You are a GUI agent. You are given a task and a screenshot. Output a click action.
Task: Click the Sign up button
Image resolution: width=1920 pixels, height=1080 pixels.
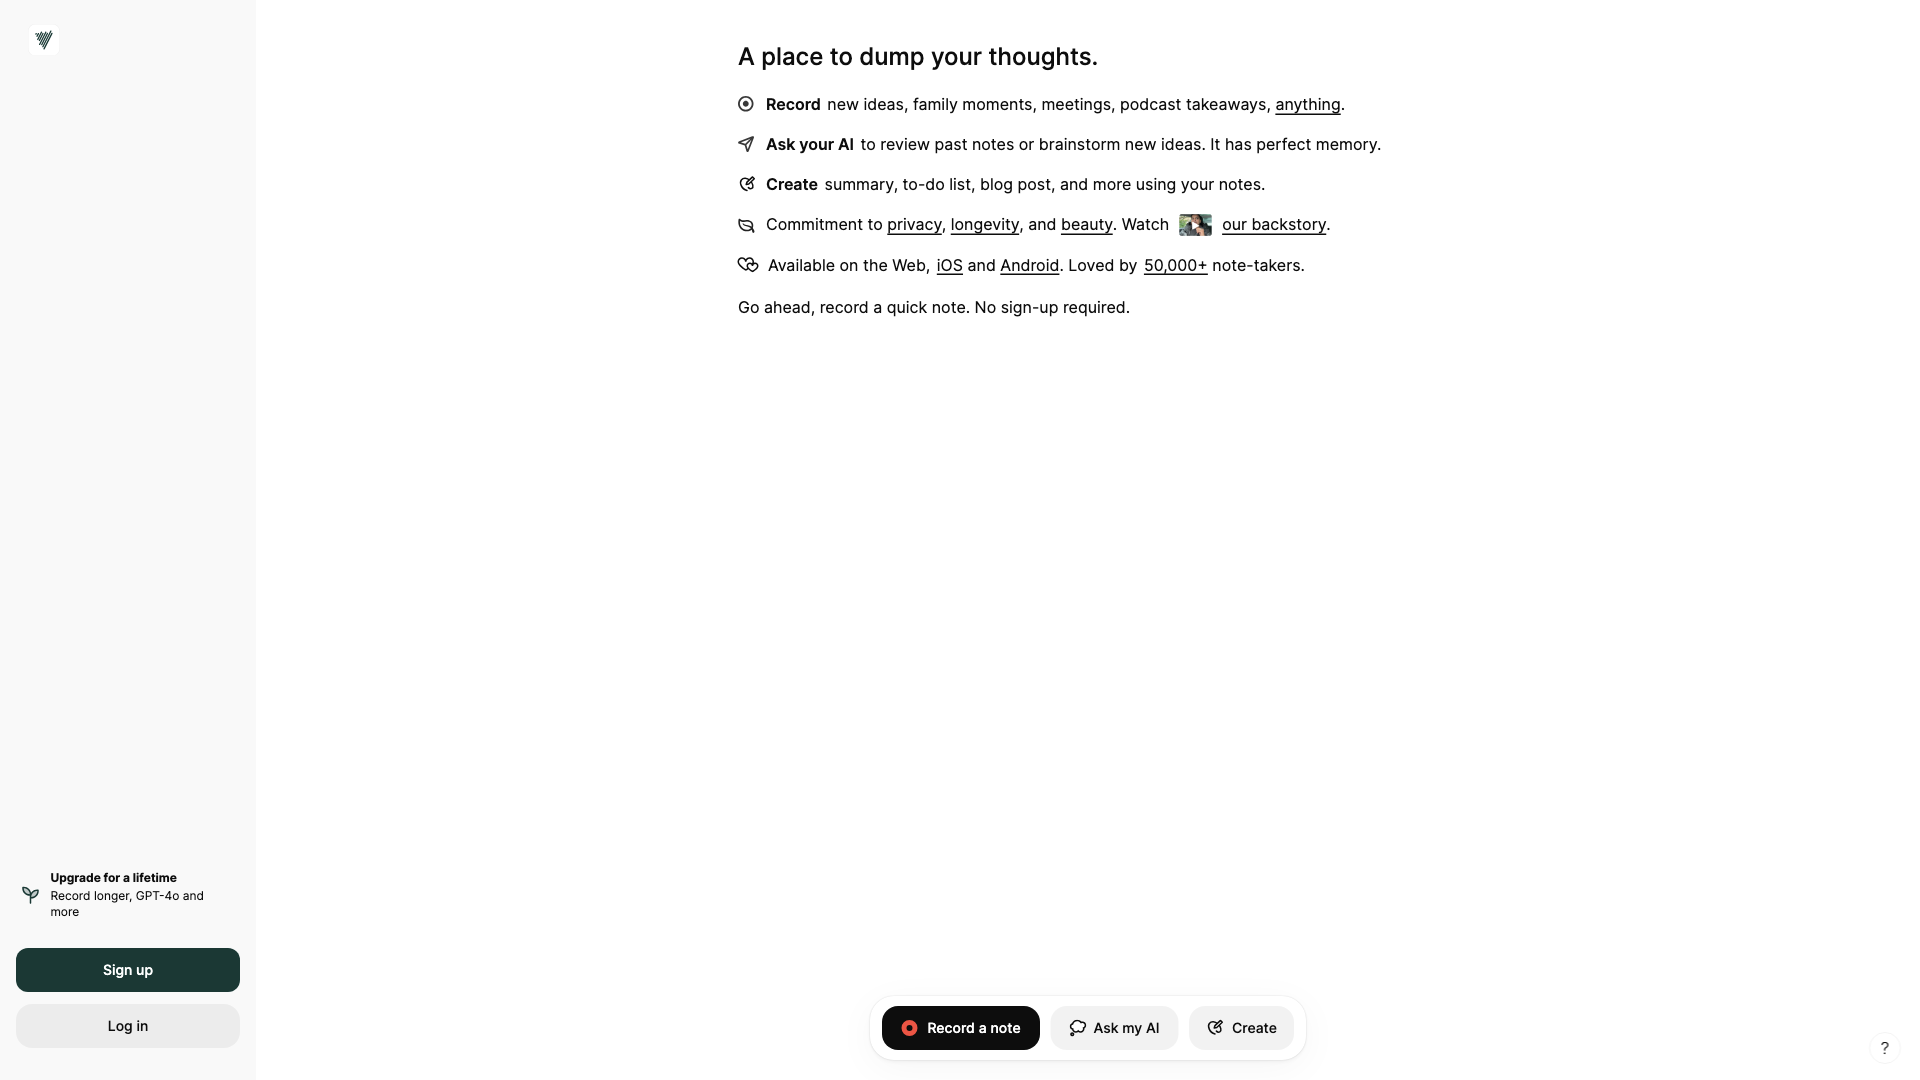127,969
